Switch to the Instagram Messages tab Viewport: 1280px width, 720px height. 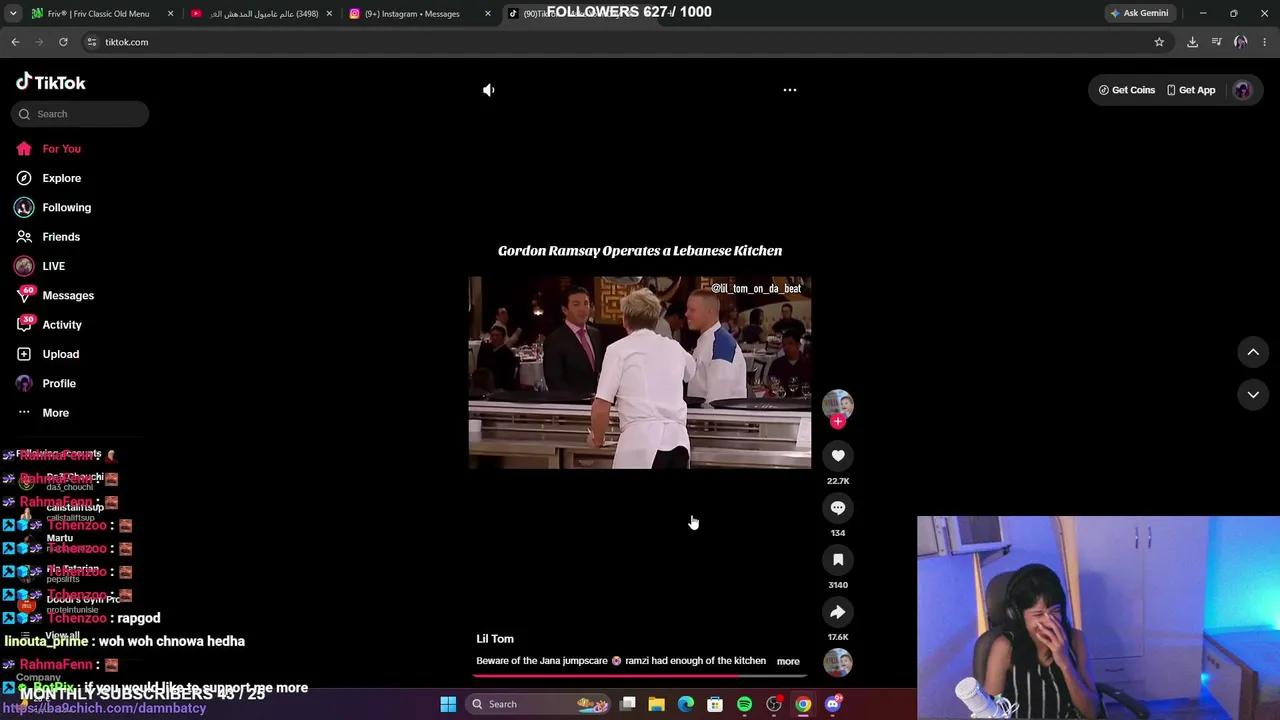pos(420,14)
